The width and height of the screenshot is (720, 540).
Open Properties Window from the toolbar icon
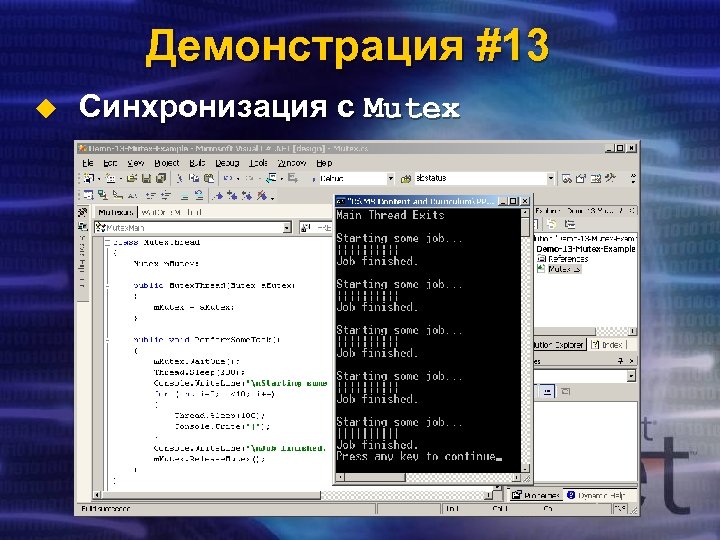(581, 179)
